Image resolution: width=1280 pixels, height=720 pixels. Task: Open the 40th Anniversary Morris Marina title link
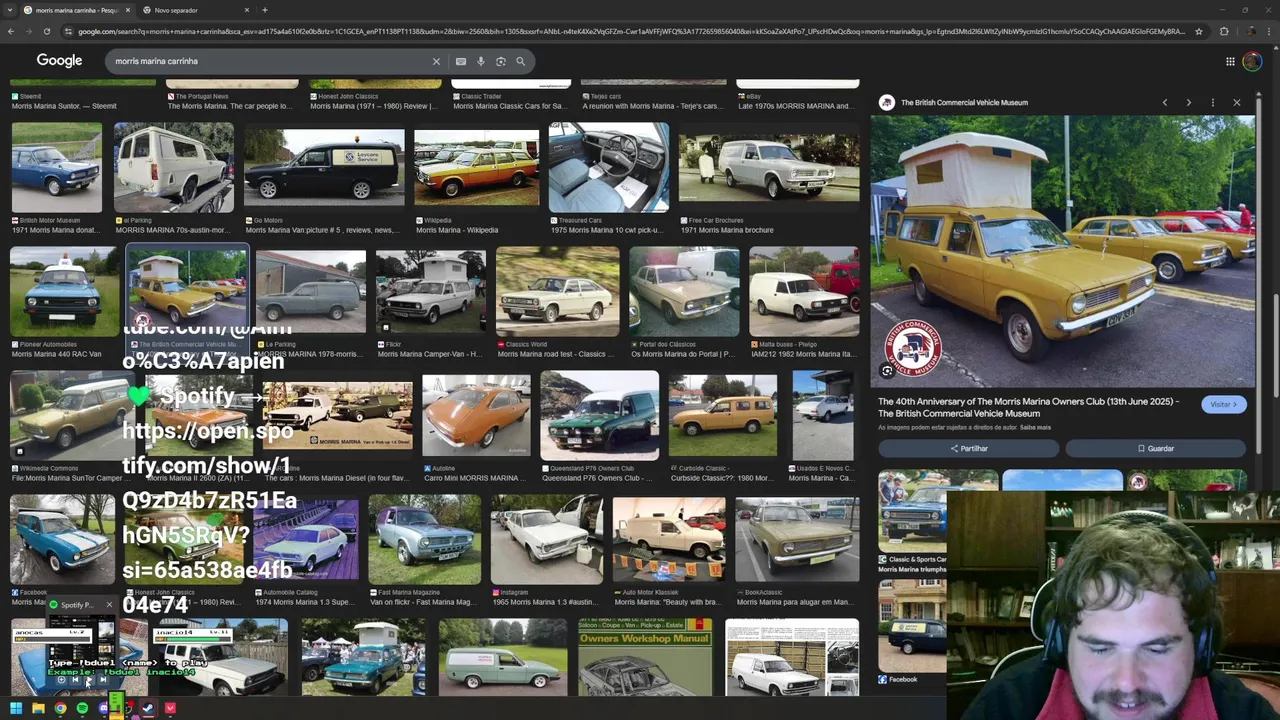point(1028,407)
